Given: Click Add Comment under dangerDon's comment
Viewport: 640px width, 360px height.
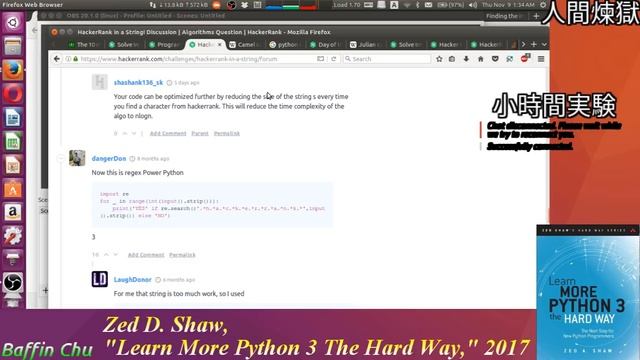Looking at the screenshot, I should 146,255.
